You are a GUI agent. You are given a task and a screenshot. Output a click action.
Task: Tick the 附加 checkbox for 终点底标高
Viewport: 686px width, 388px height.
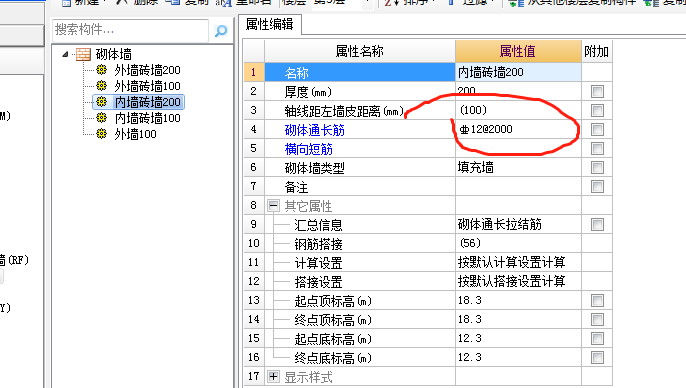(597, 357)
